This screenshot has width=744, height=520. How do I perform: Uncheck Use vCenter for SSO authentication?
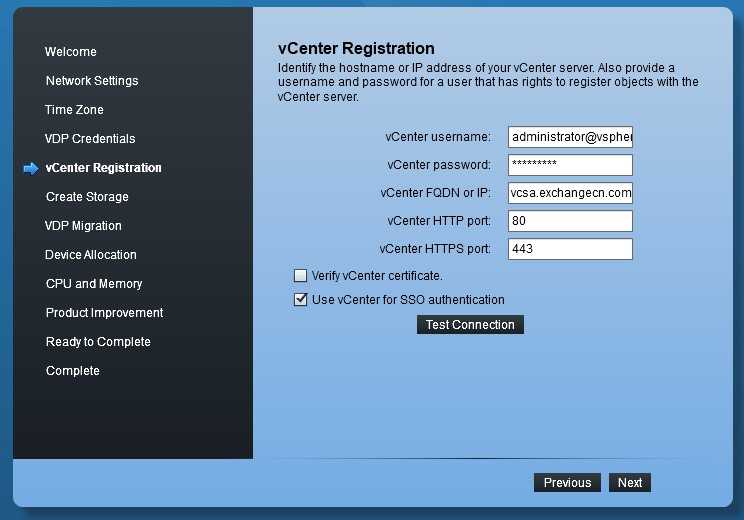(x=300, y=299)
